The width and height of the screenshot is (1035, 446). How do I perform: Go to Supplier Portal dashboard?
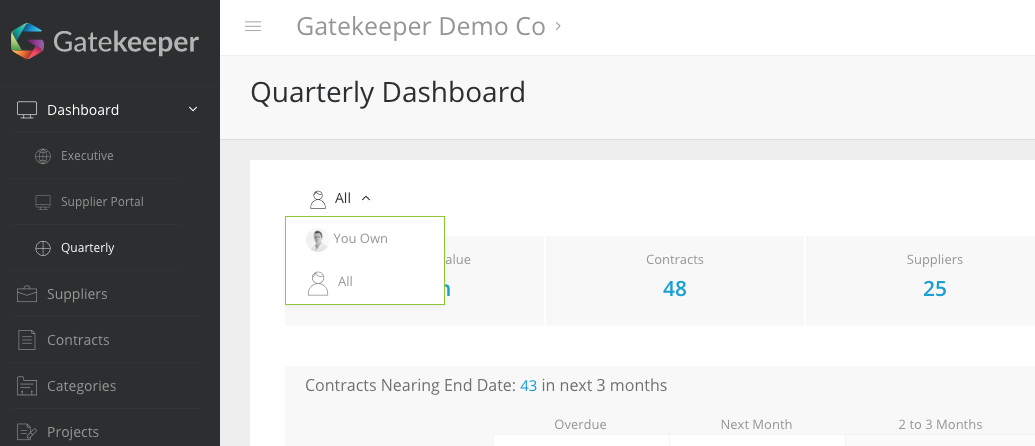tap(102, 202)
